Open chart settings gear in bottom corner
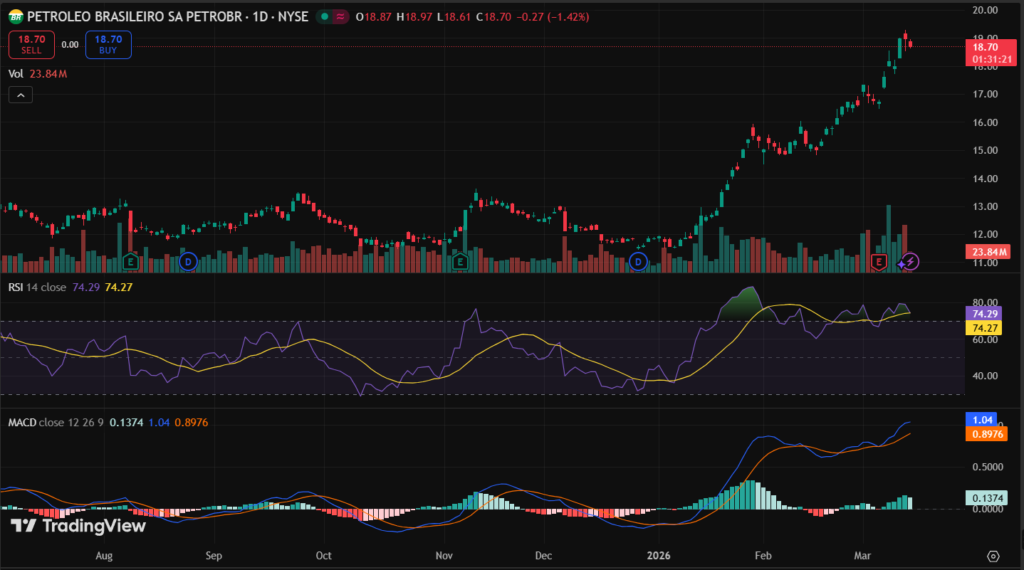This screenshot has width=1024, height=570. click(993, 555)
